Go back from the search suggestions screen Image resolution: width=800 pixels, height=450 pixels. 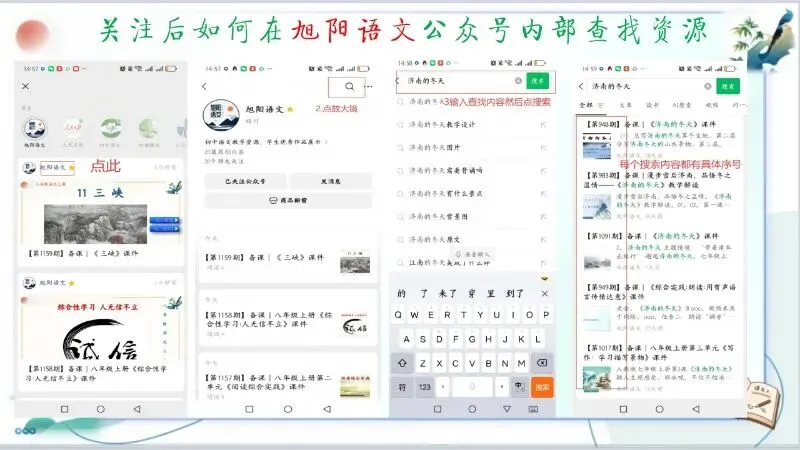click(x=398, y=81)
